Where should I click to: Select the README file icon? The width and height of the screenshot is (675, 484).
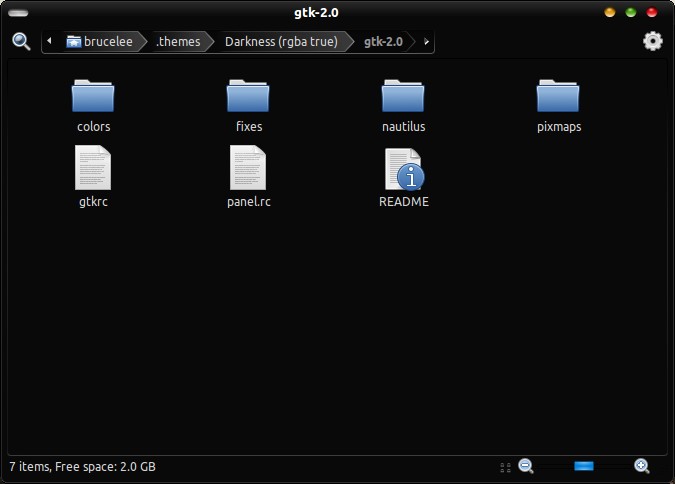404,169
